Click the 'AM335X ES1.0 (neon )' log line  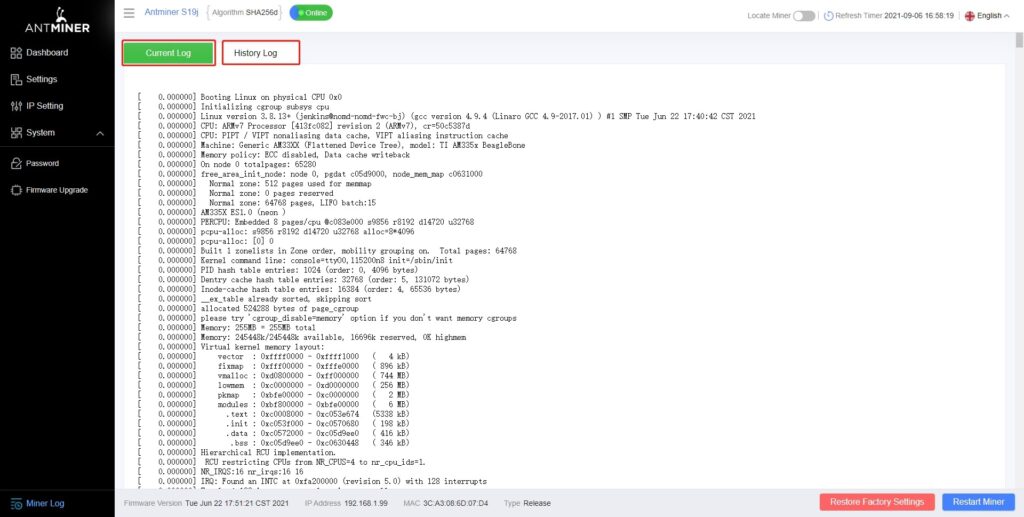[212, 212]
